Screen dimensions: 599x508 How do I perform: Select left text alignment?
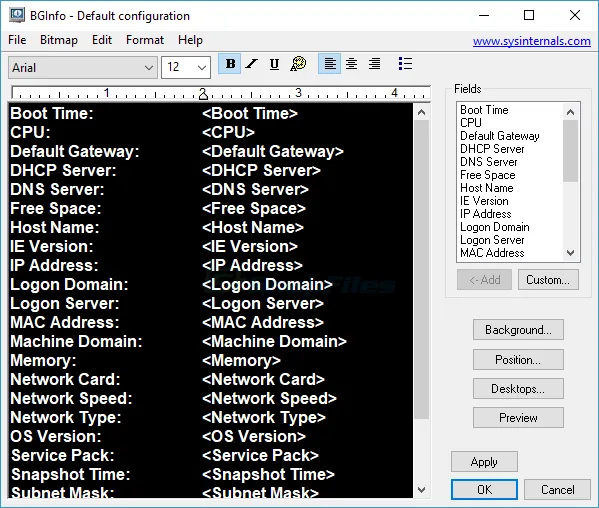pyautogui.click(x=329, y=64)
